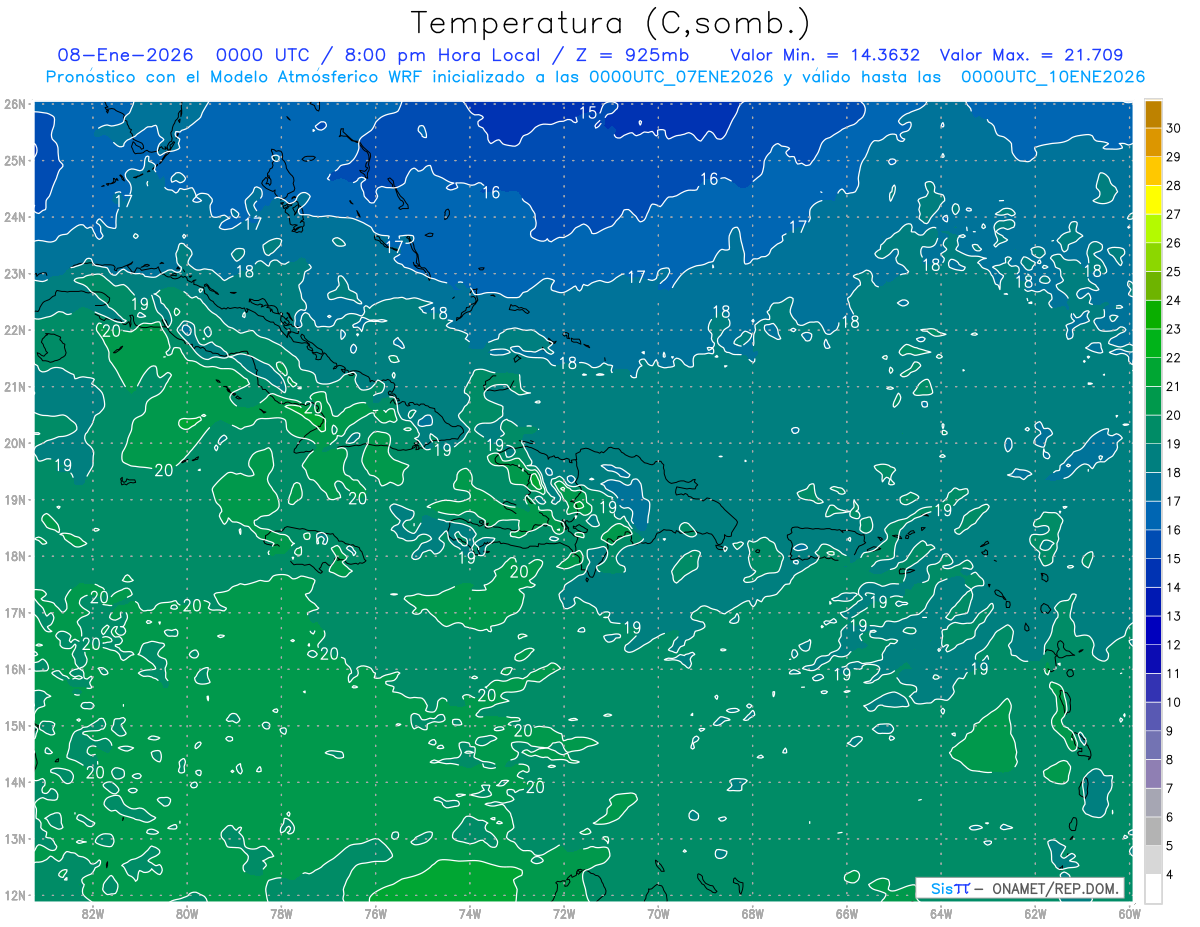Viewport: 1200px width, 927px height.
Task: Click the "21N" latitude axis label
Action: [x=15, y=386]
